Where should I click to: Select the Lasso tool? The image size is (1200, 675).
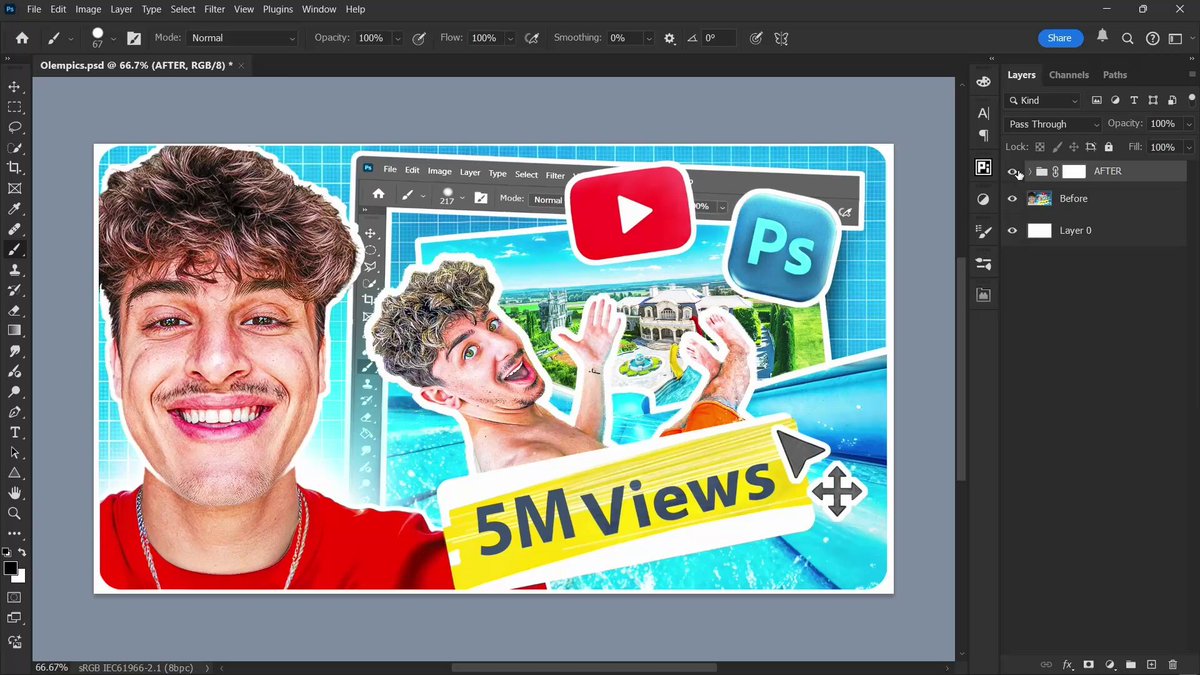[x=14, y=127]
